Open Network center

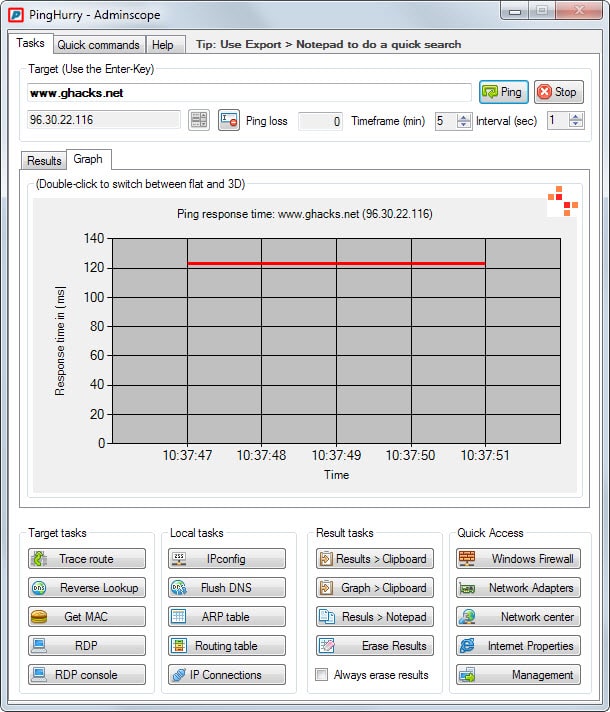[x=518, y=617]
